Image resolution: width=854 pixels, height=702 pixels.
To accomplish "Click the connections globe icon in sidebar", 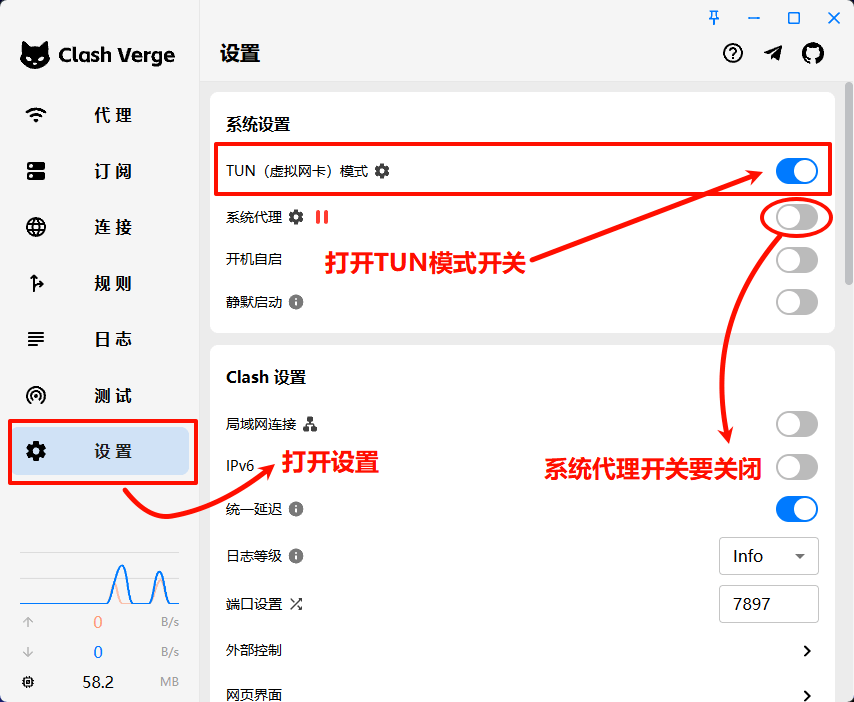I will 36,227.
